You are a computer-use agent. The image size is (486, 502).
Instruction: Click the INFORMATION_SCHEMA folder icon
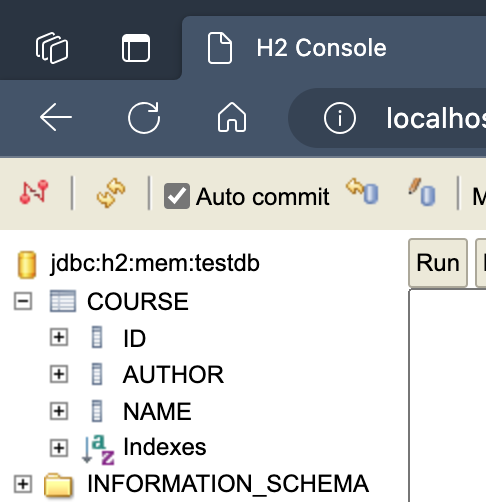tap(58, 485)
